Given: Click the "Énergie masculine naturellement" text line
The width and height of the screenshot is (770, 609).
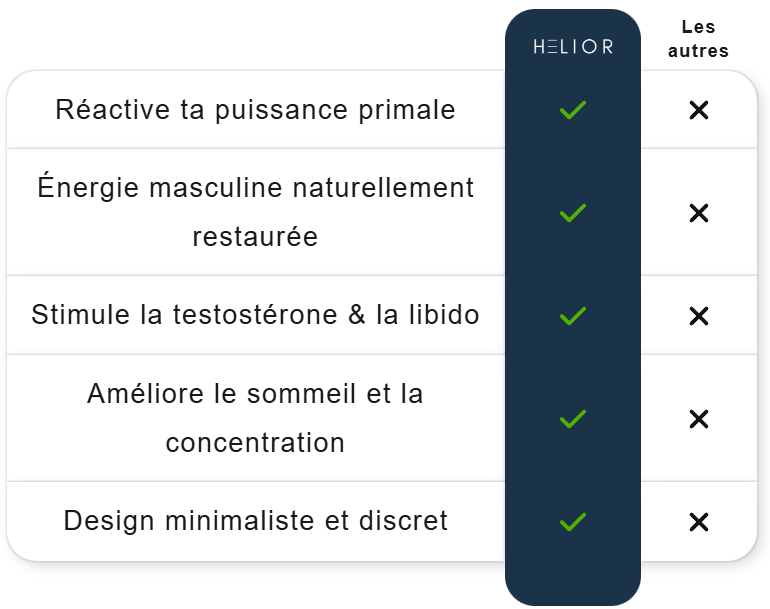Looking at the screenshot, I should click(255, 188).
